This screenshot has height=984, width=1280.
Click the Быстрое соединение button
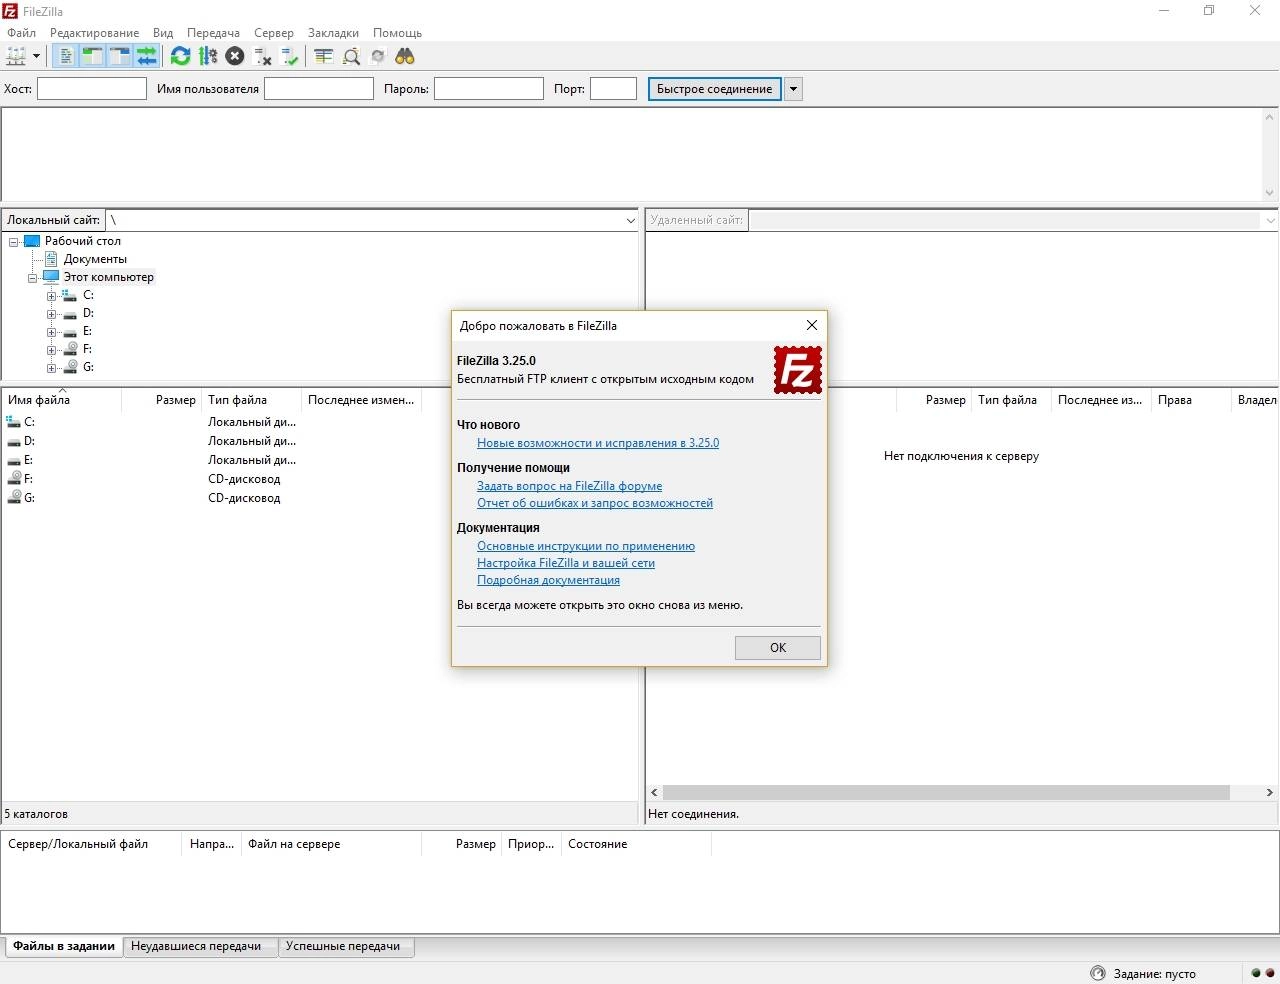tap(714, 89)
